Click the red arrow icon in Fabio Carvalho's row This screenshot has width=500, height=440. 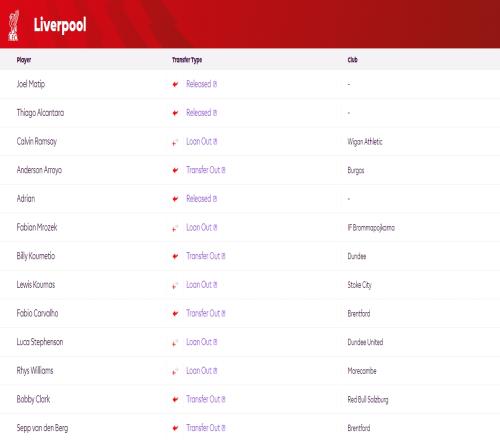point(175,314)
